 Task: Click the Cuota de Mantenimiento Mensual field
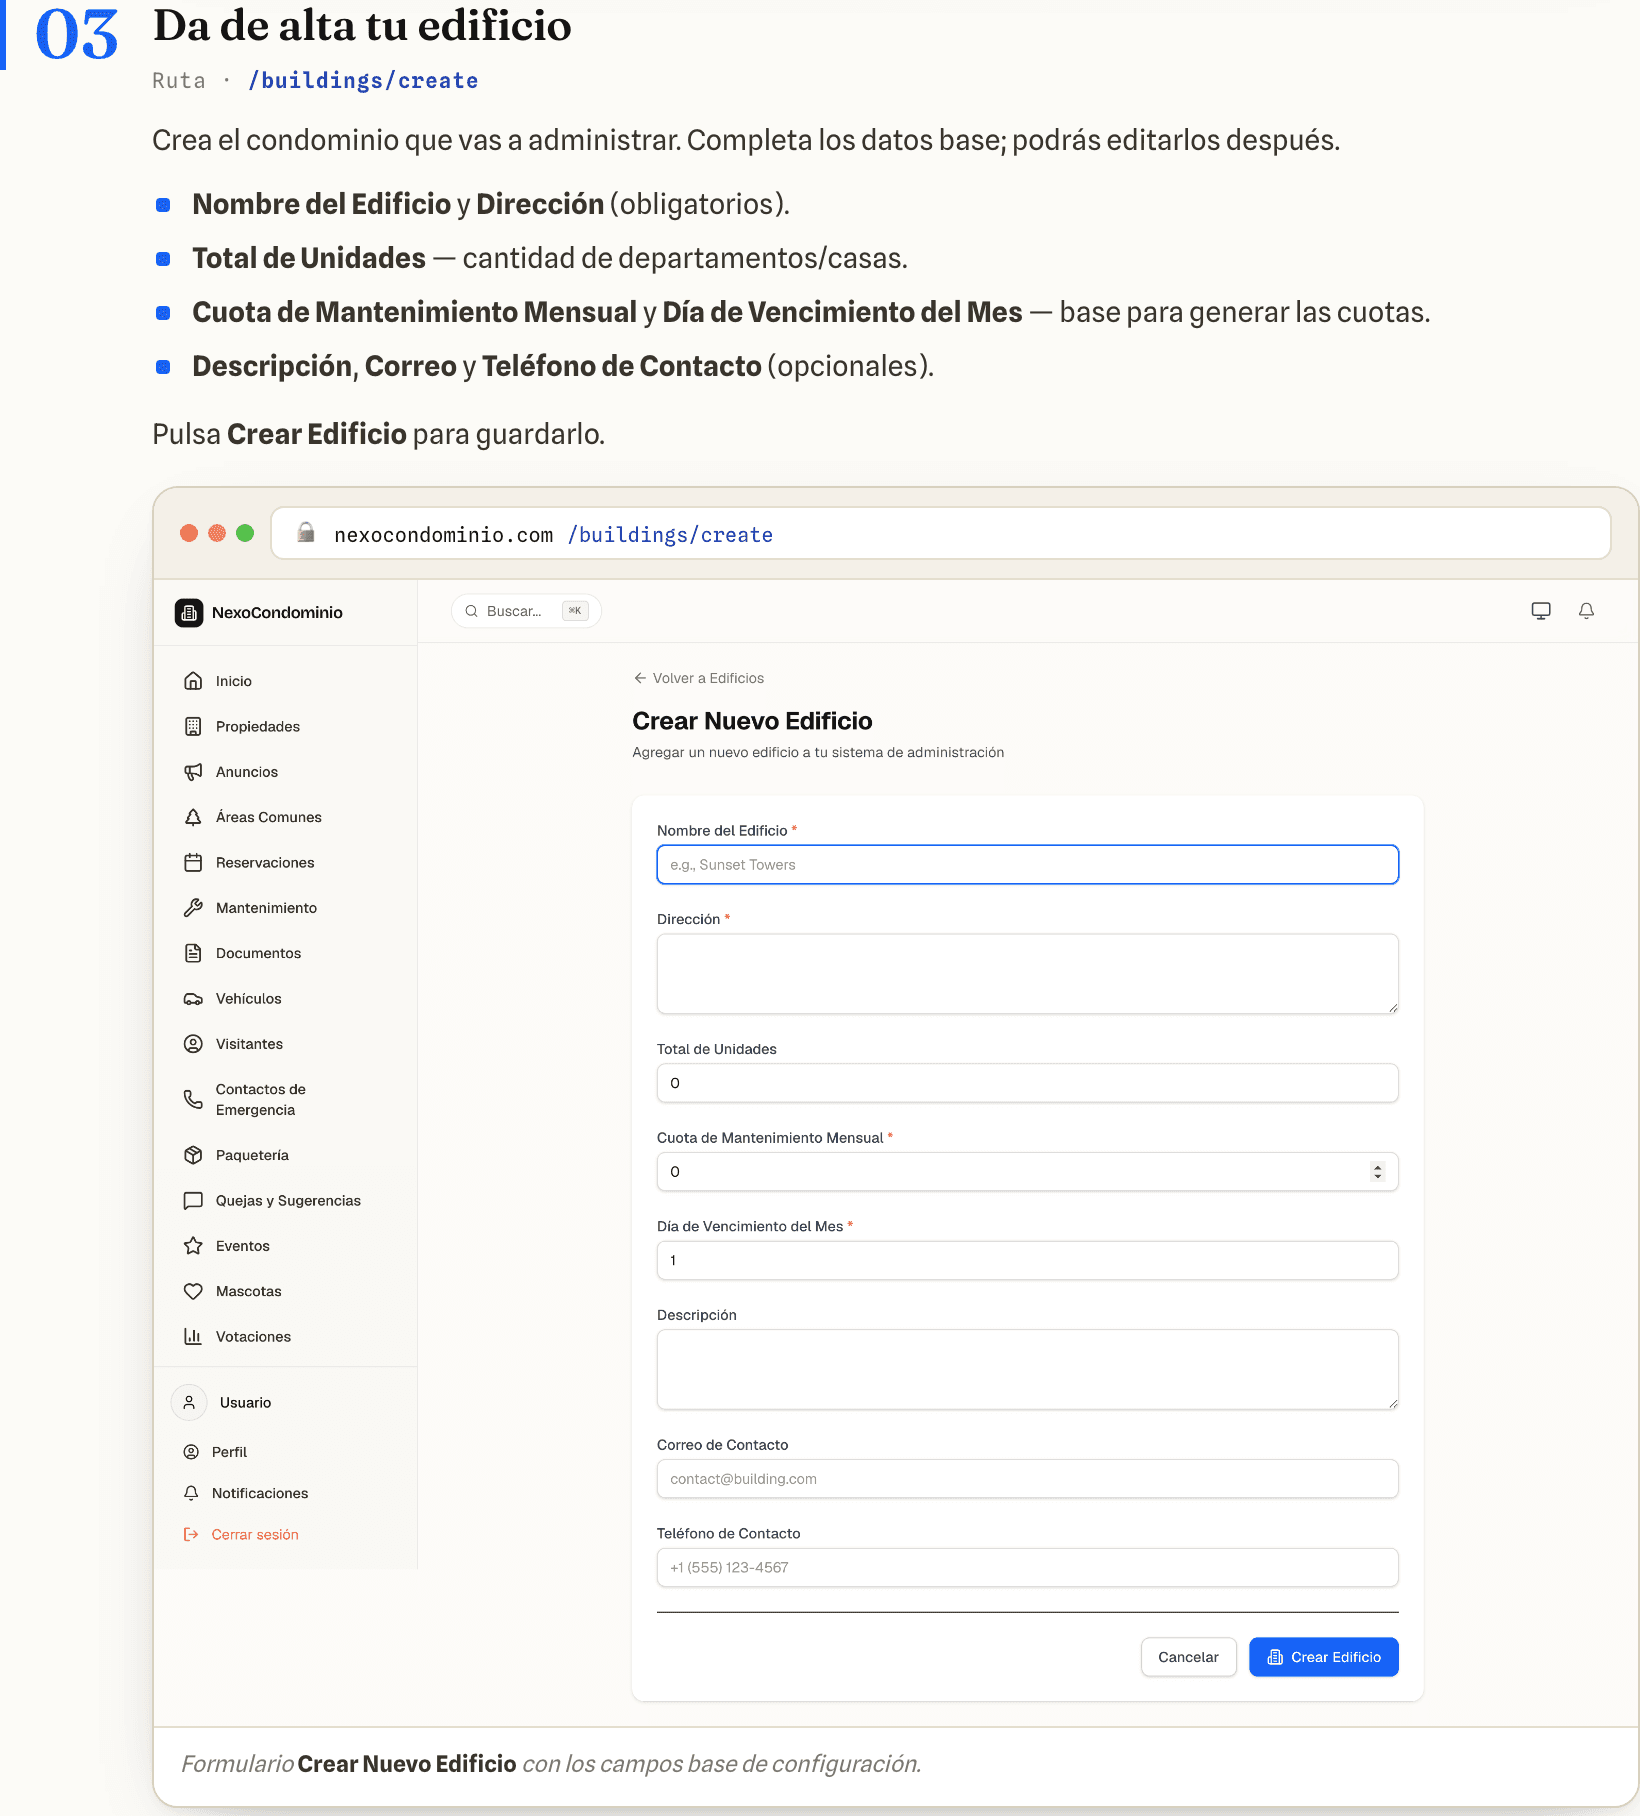point(1027,1172)
